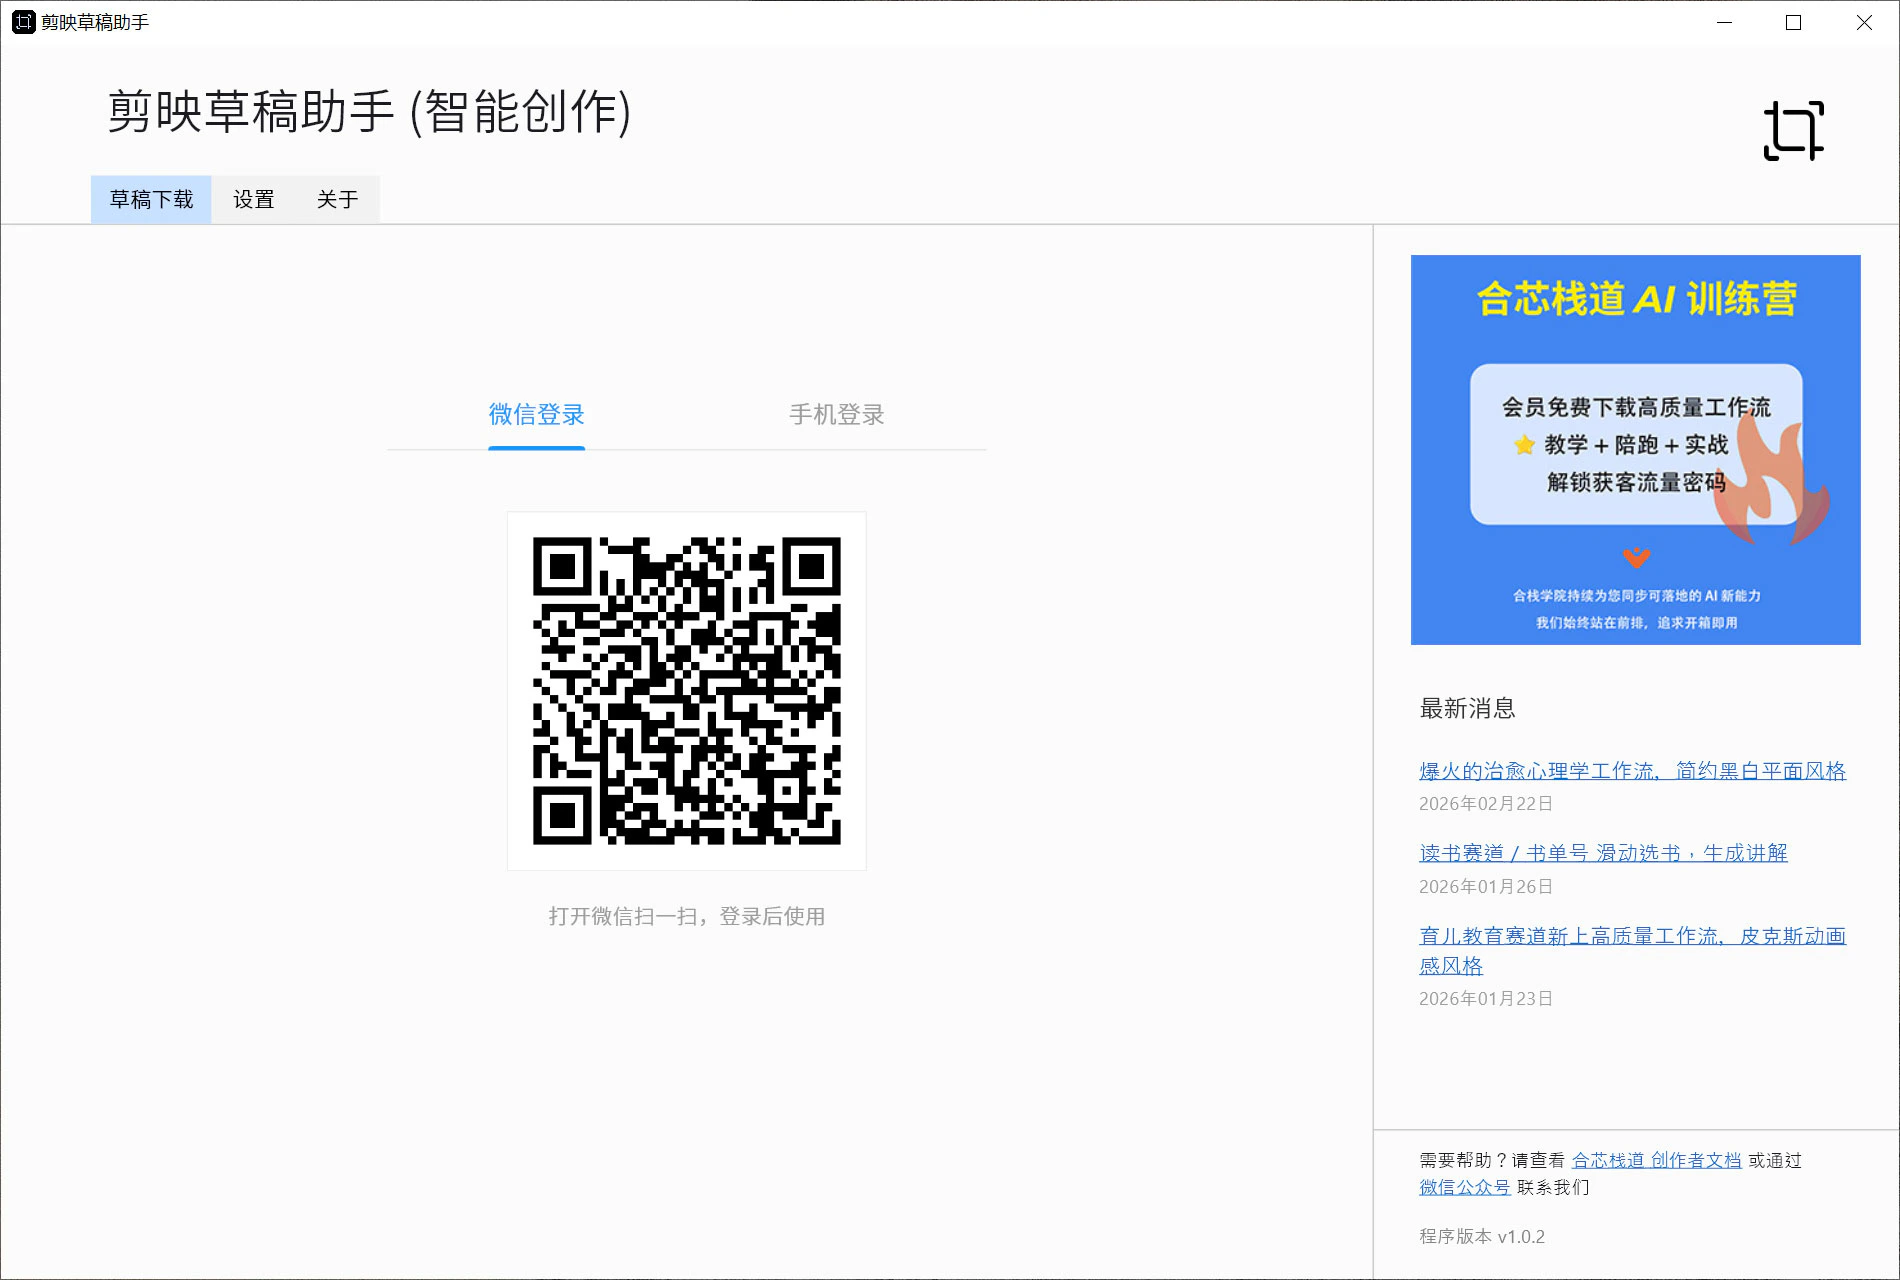Maximize the 剪映草稿助手 window
The width and height of the screenshot is (1900, 1280).
click(1793, 22)
